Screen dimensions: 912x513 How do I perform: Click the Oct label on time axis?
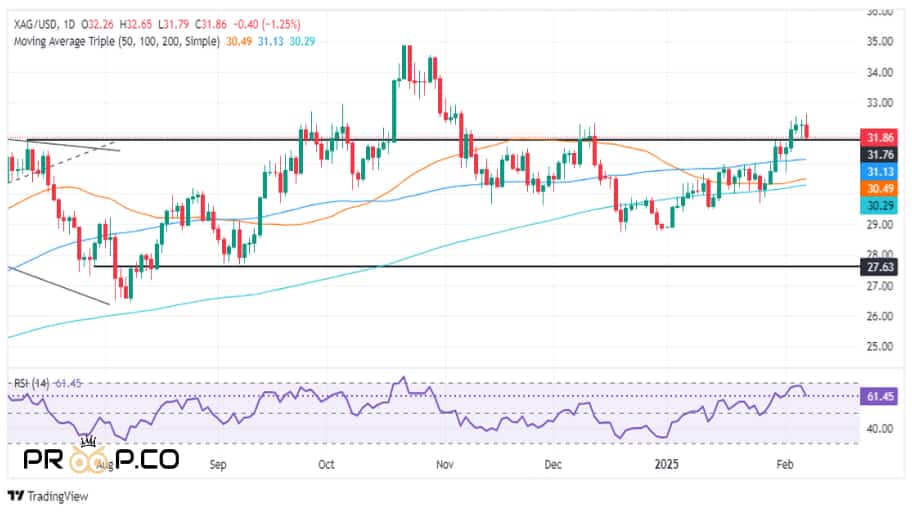point(326,464)
